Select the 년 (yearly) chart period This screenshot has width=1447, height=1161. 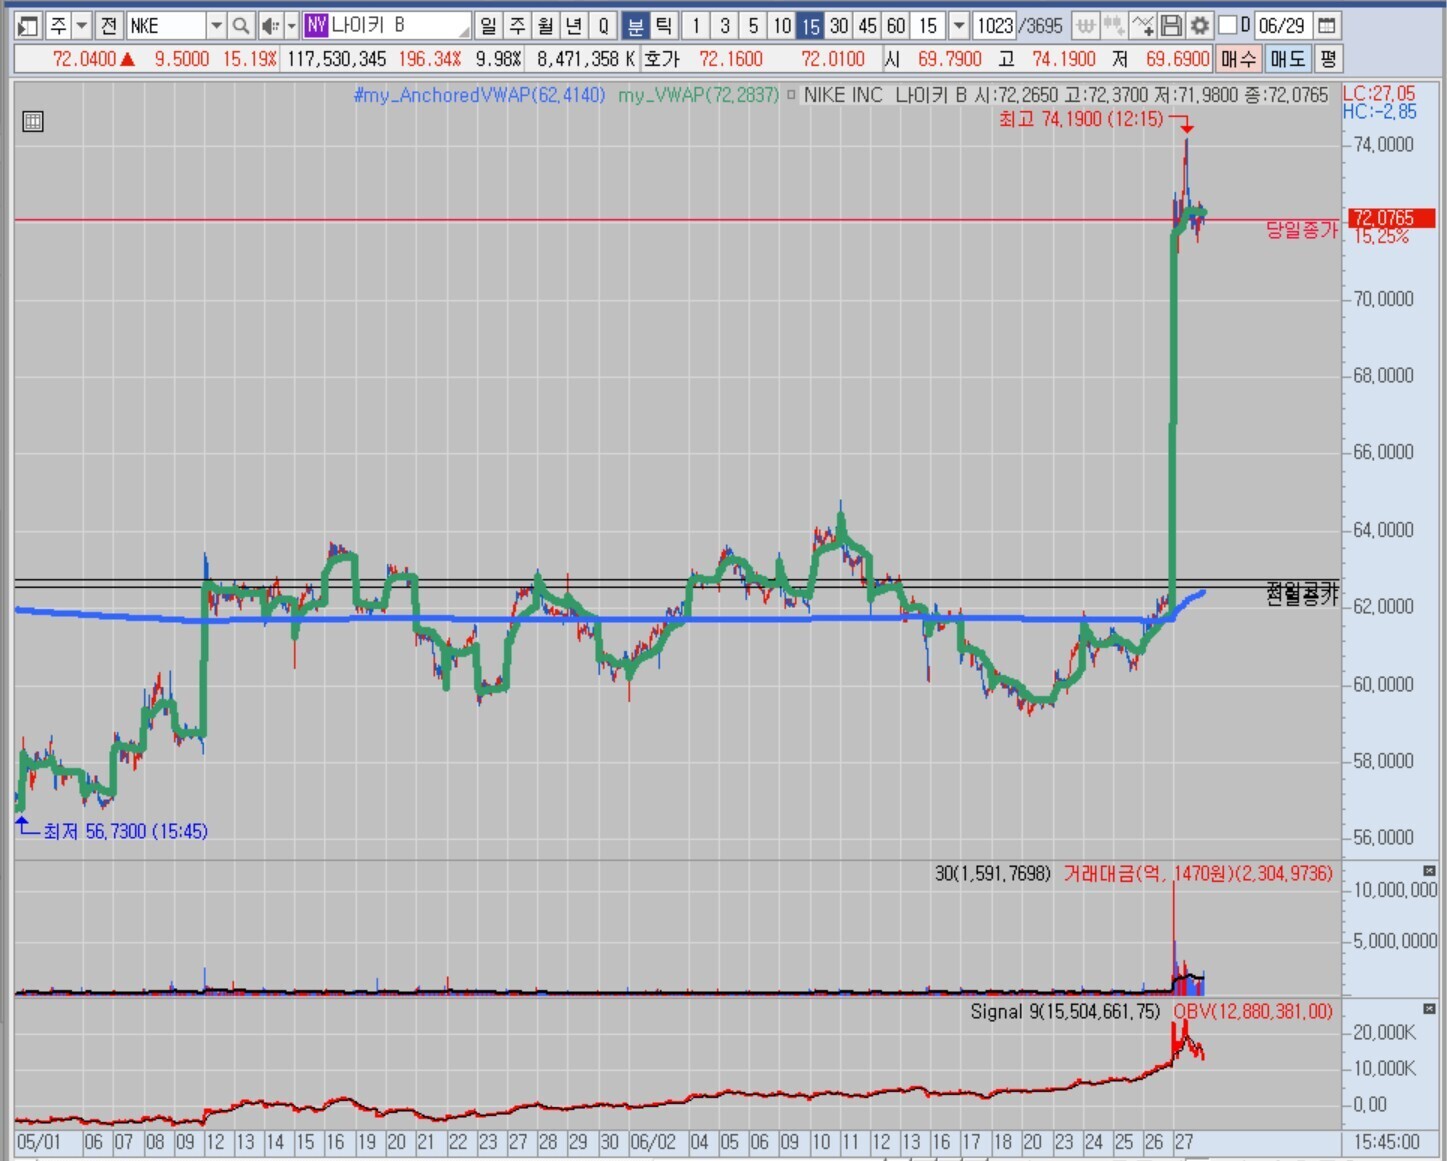pyautogui.click(x=574, y=25)
